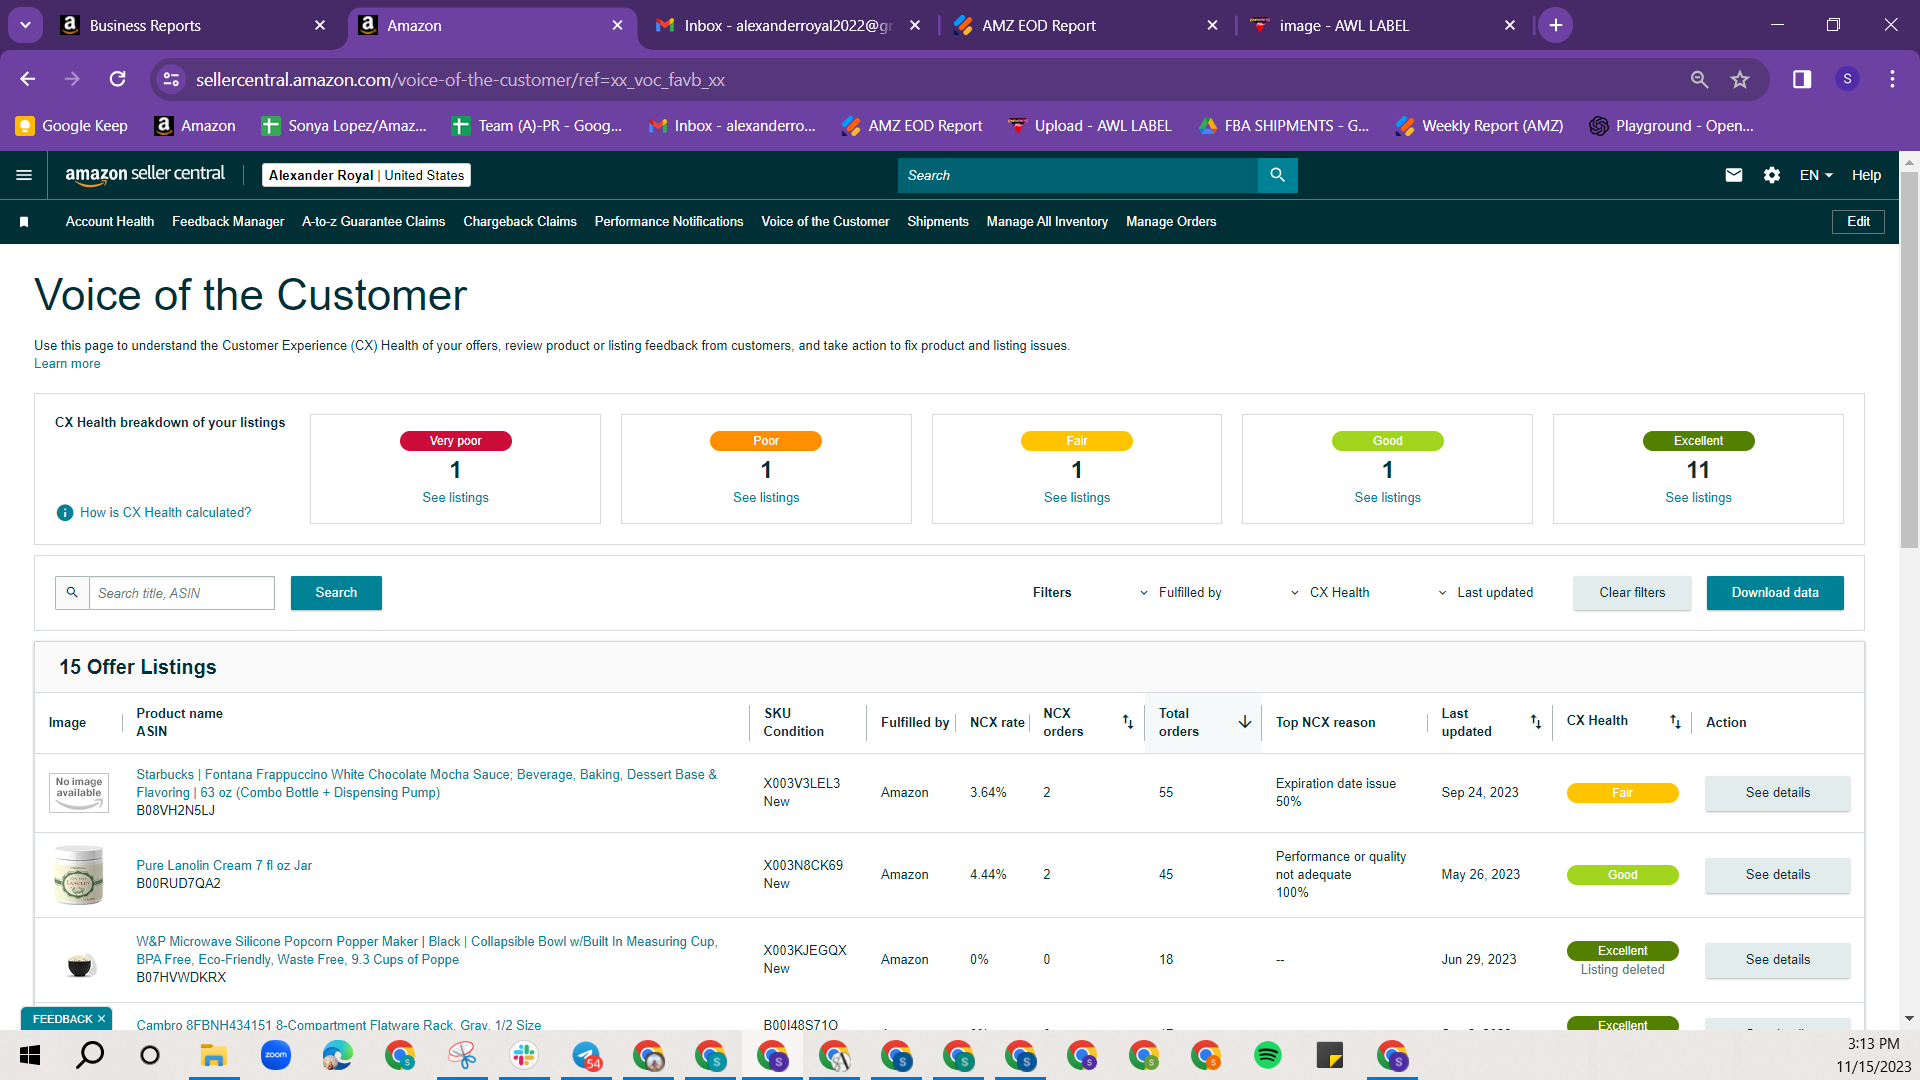Viewport: 1920px width, 1080px height.
Task: Open the Chrome profile avatar
Action: tap(1847, 79)
